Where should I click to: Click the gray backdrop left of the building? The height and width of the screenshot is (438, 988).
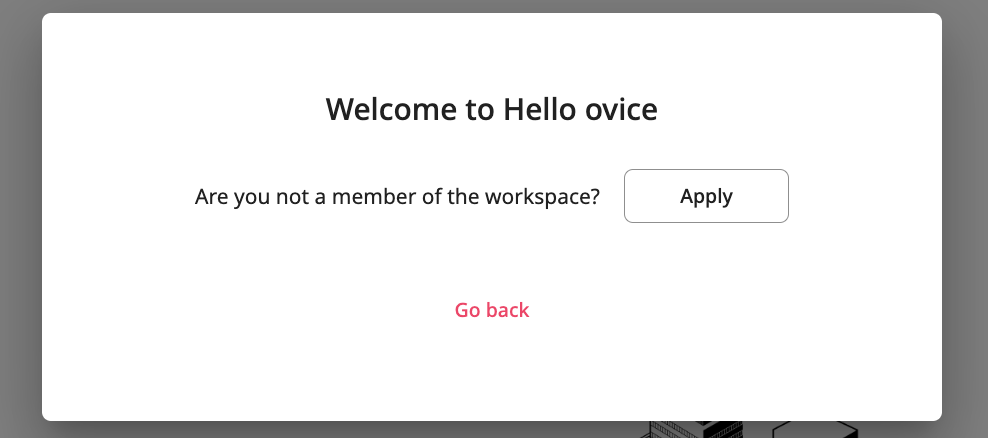pyautogui.click(x=315, y=430)
